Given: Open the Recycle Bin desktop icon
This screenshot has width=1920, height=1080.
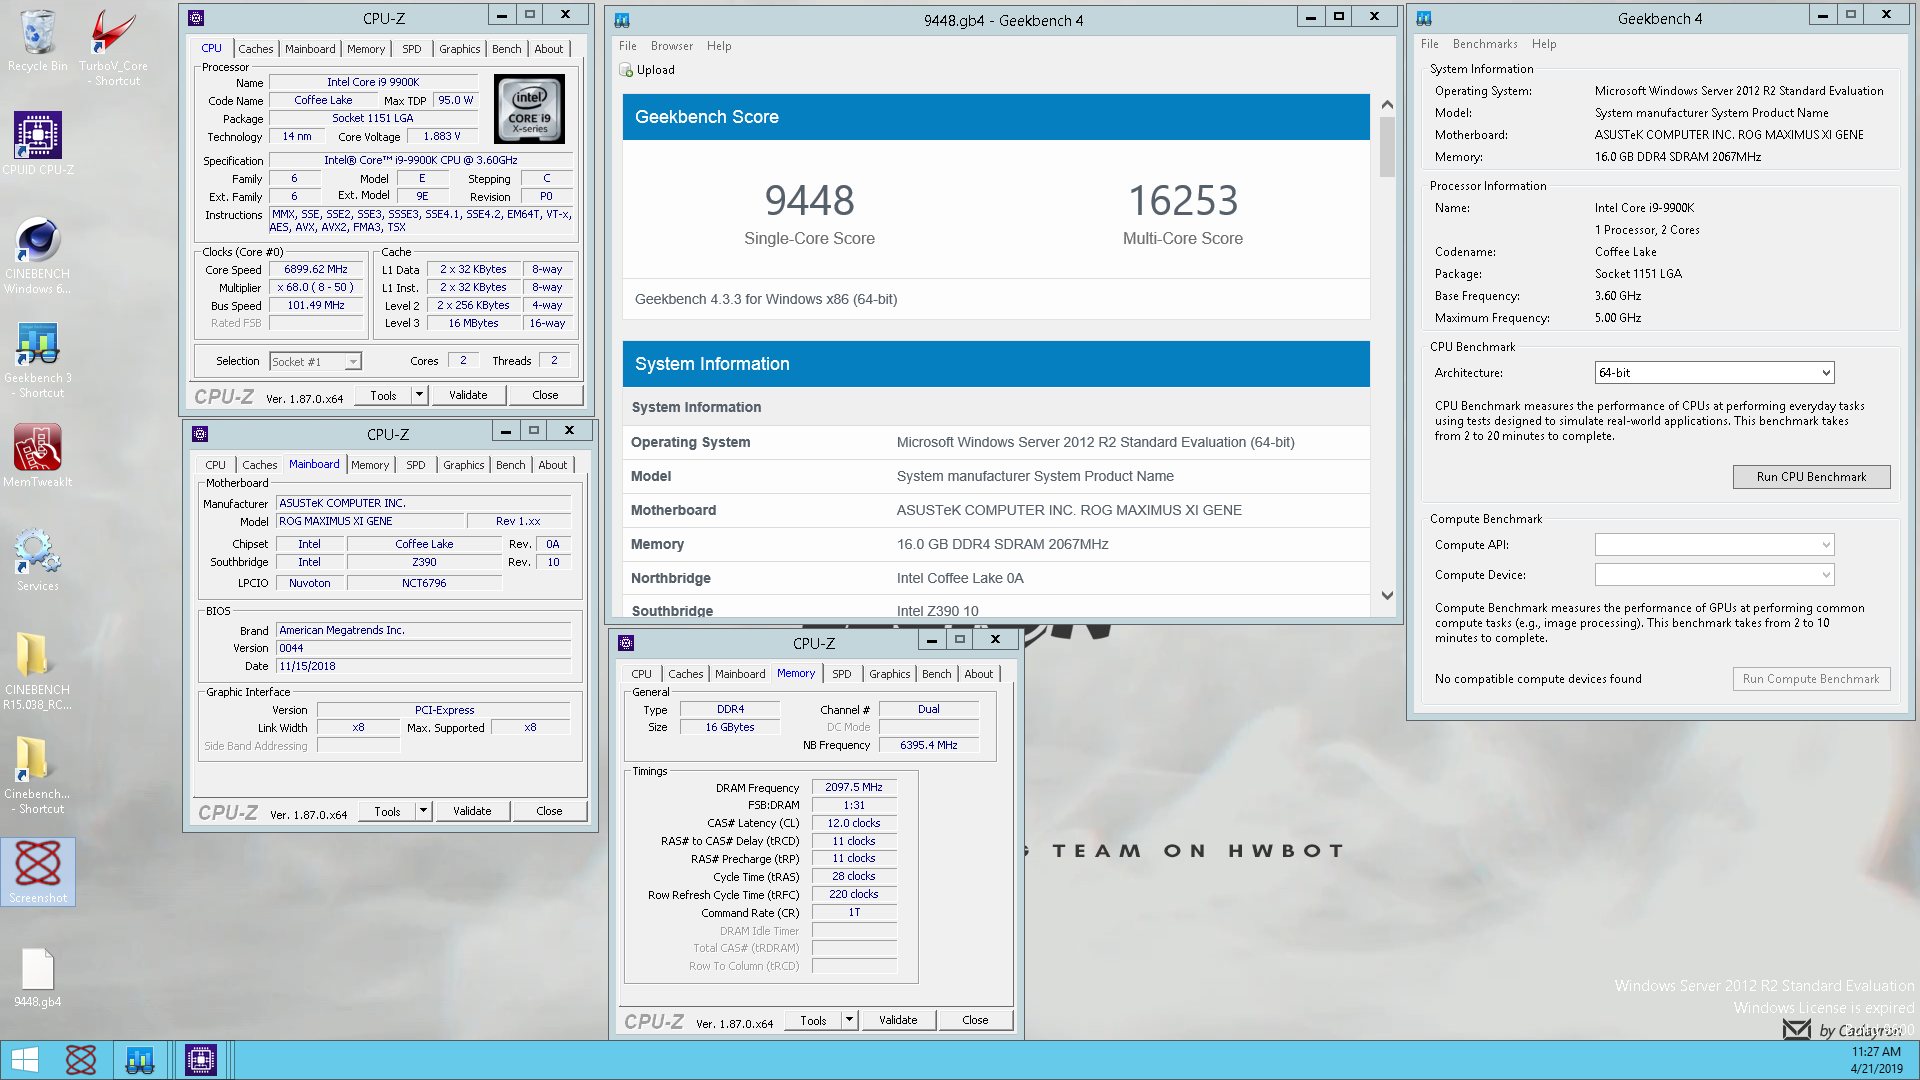Looking at the screenshot, I should (38, 40).
